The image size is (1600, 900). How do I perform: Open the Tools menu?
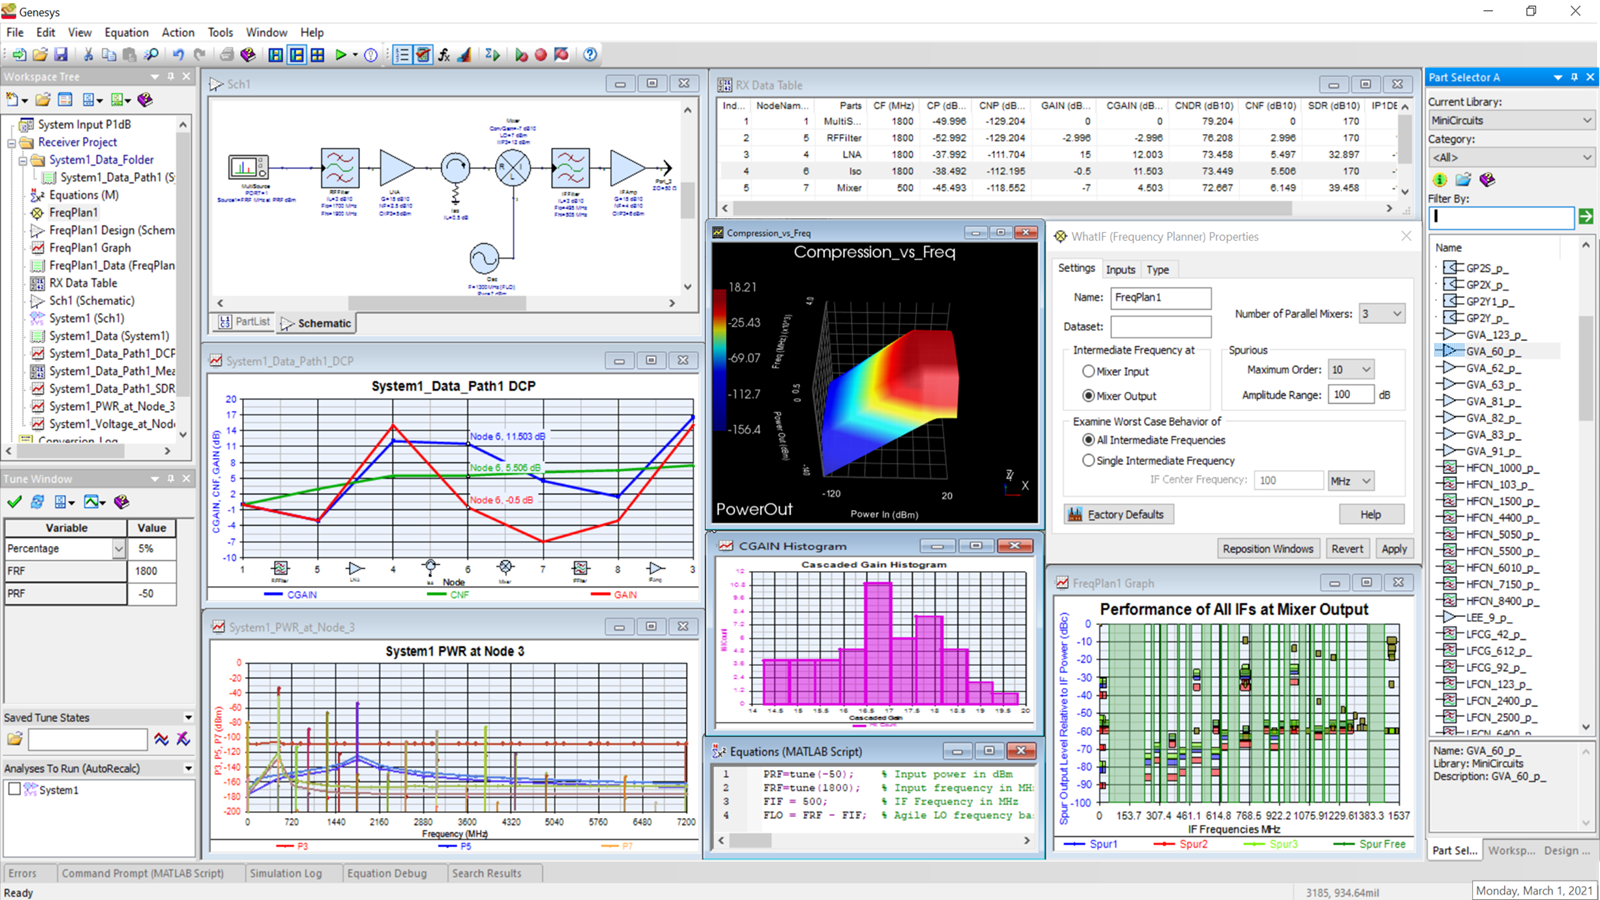(220, 32)
